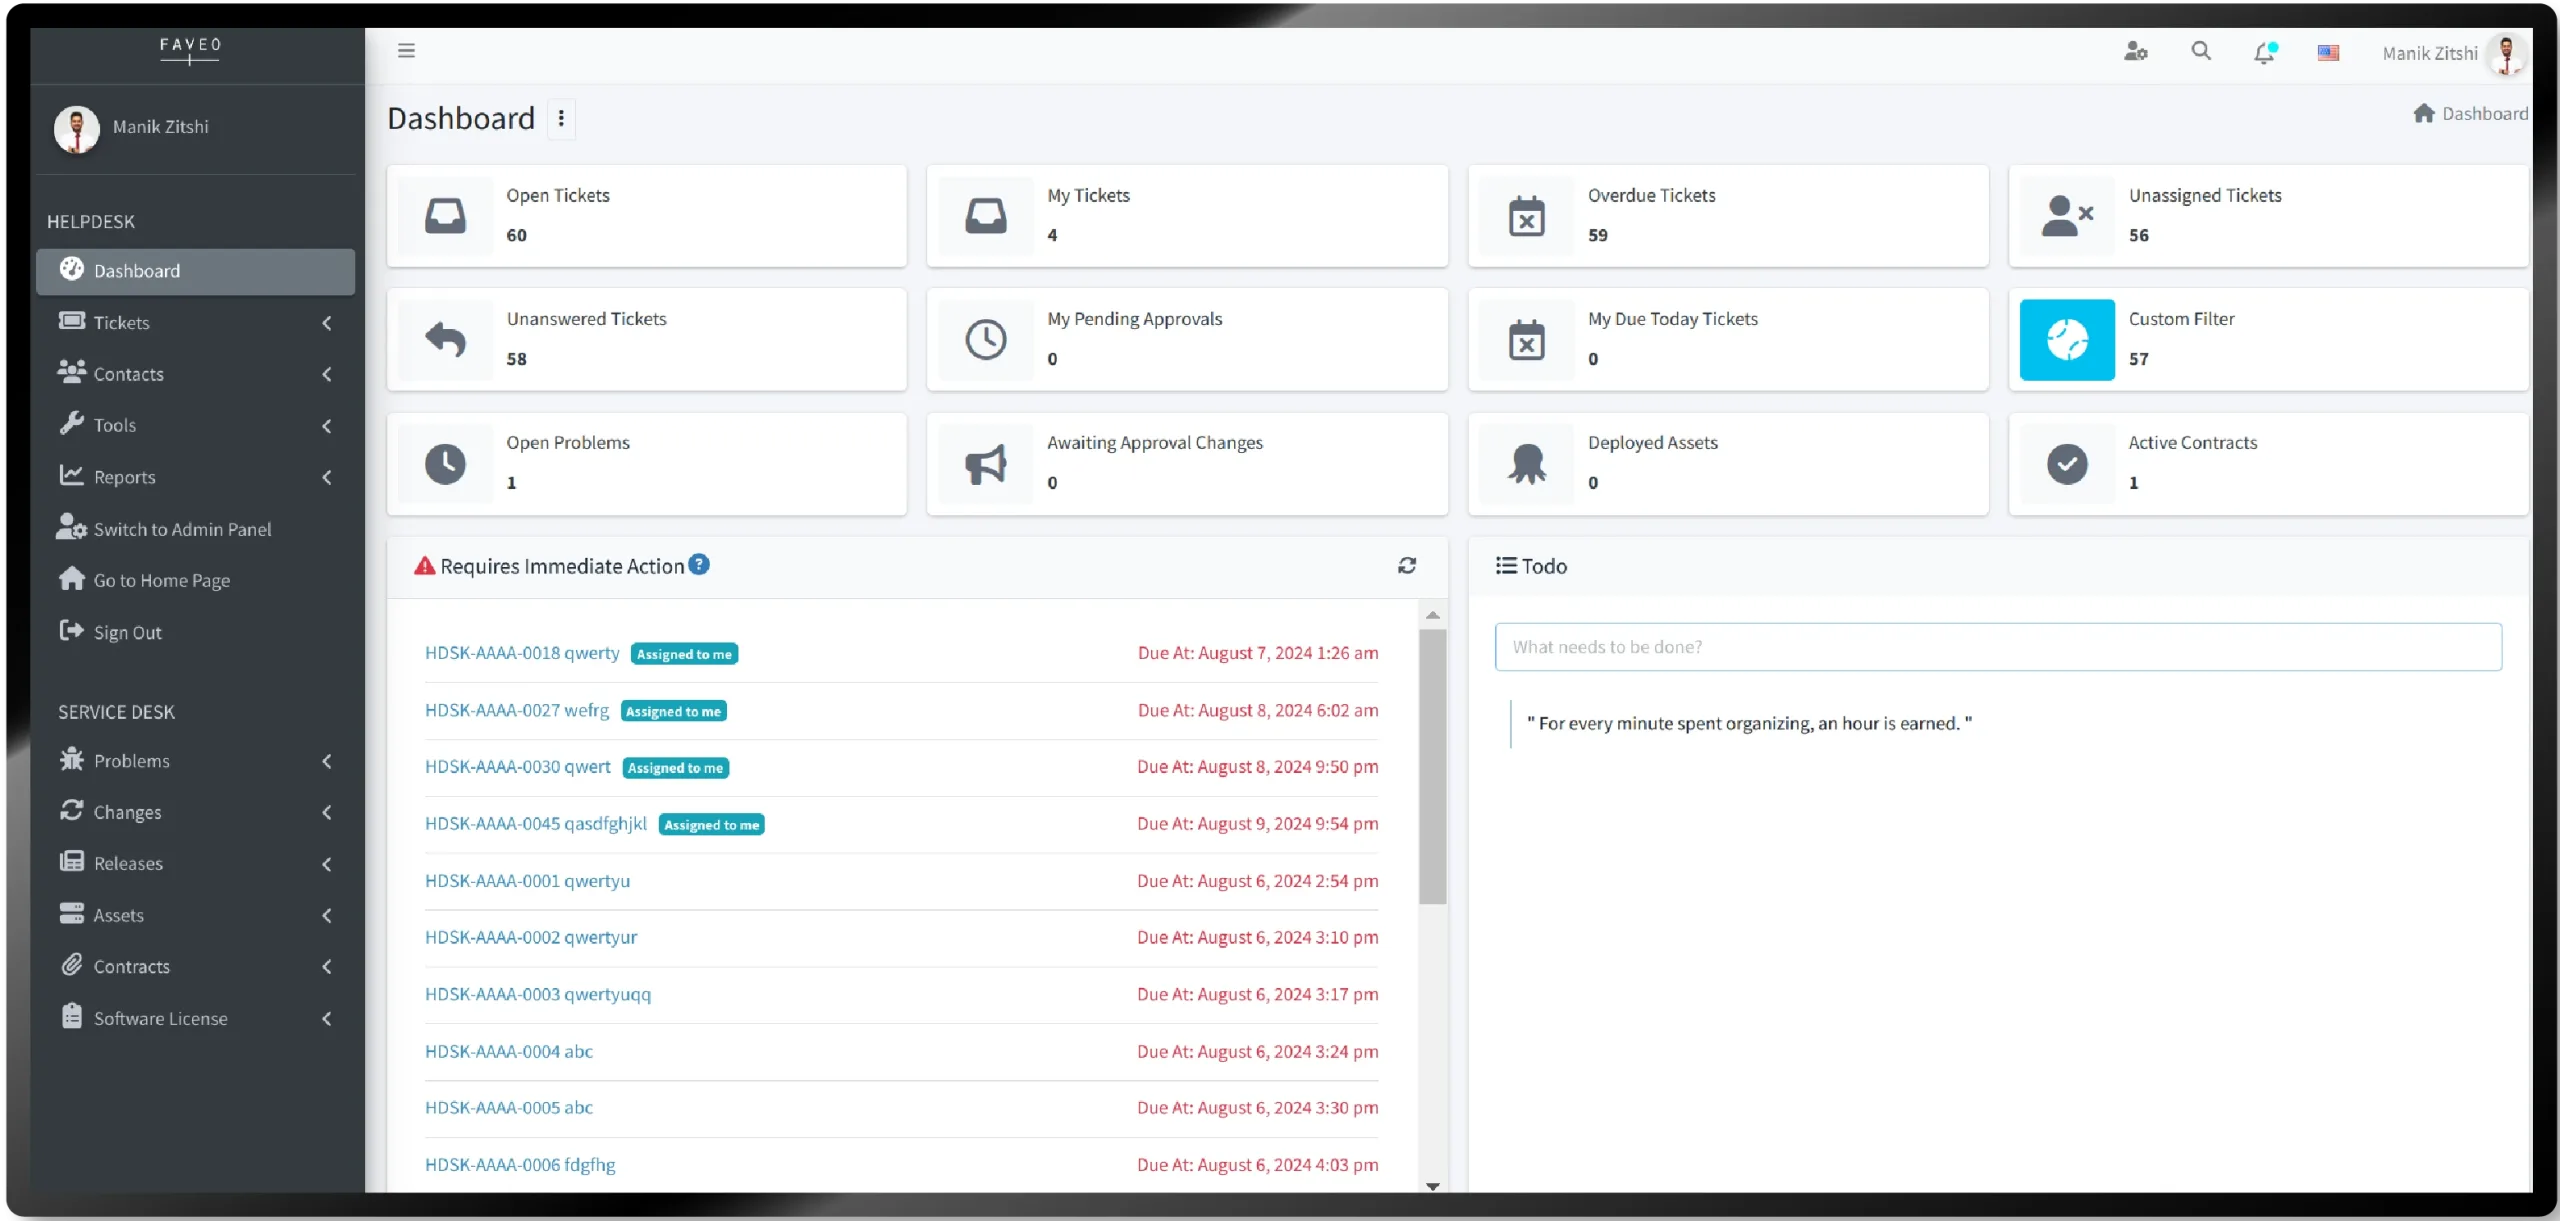Image resolution: width=2560 pixels, height=1221 pixels.
Task: Click the Assigned to me badge on HDSK-AAAA-0027
Action: coord(674,711)
